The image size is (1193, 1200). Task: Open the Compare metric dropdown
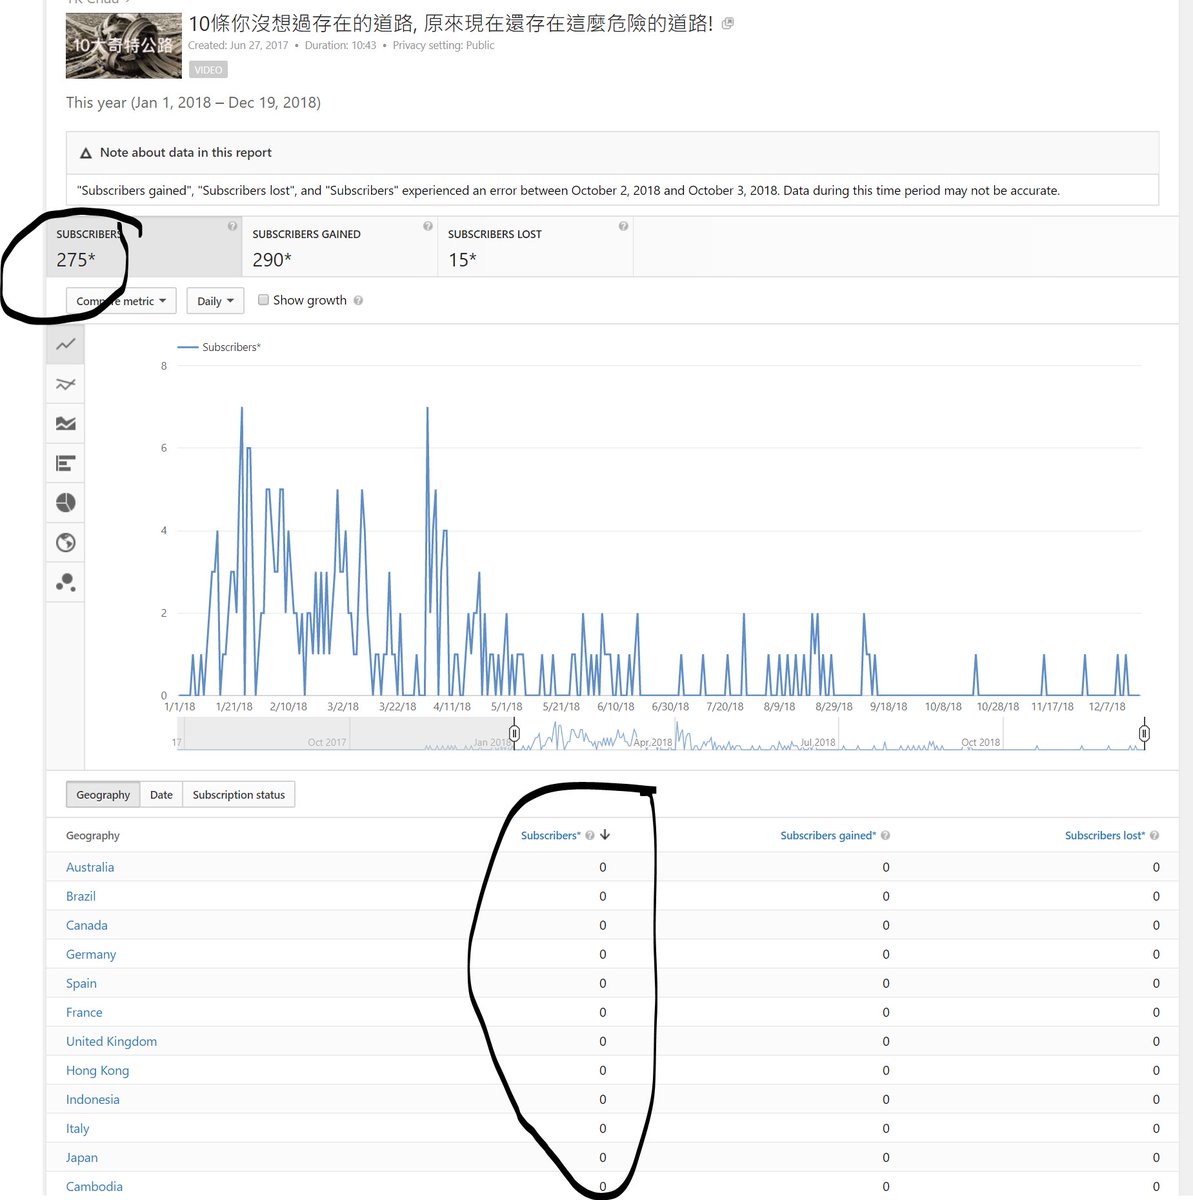coord(121,301)
